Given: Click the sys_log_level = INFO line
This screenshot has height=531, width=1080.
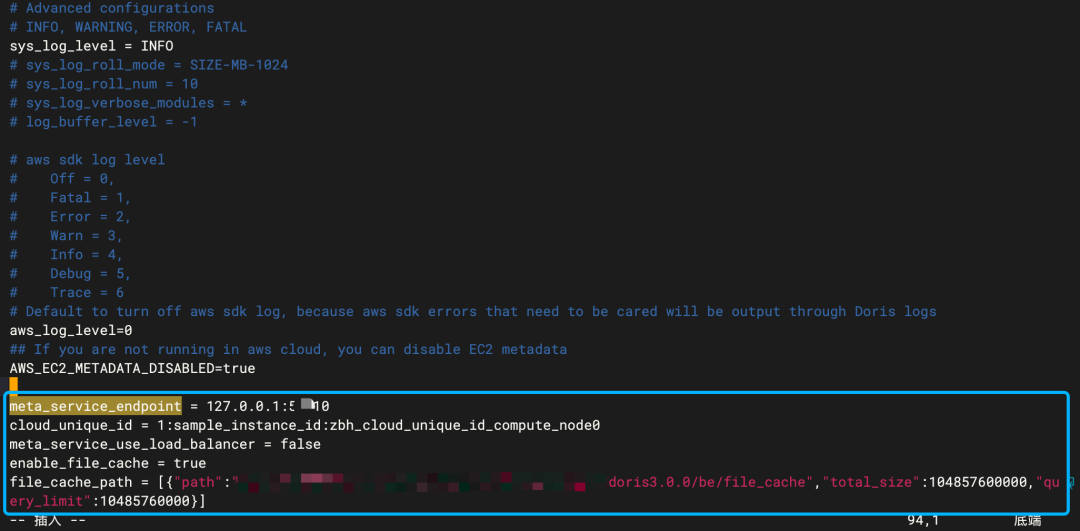Looking at the screenshot, I should click(91, 46).
